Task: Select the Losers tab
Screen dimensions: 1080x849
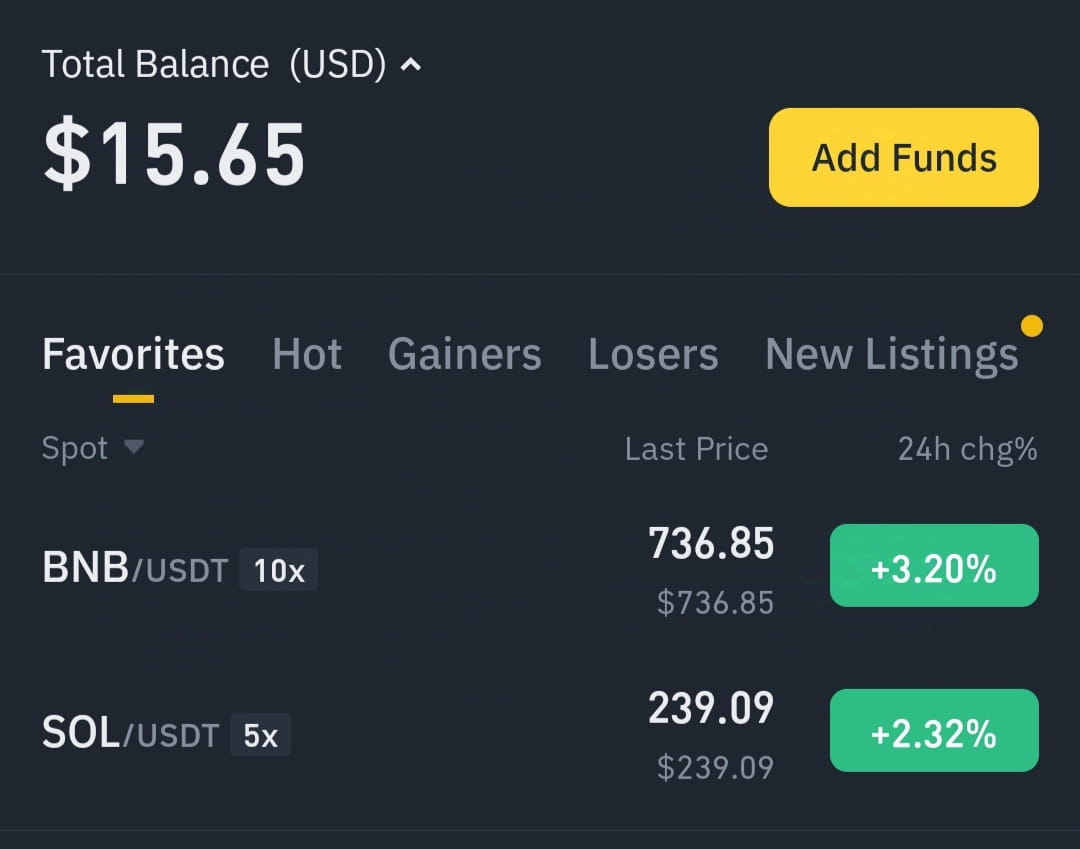Action: tap(653, 354)
